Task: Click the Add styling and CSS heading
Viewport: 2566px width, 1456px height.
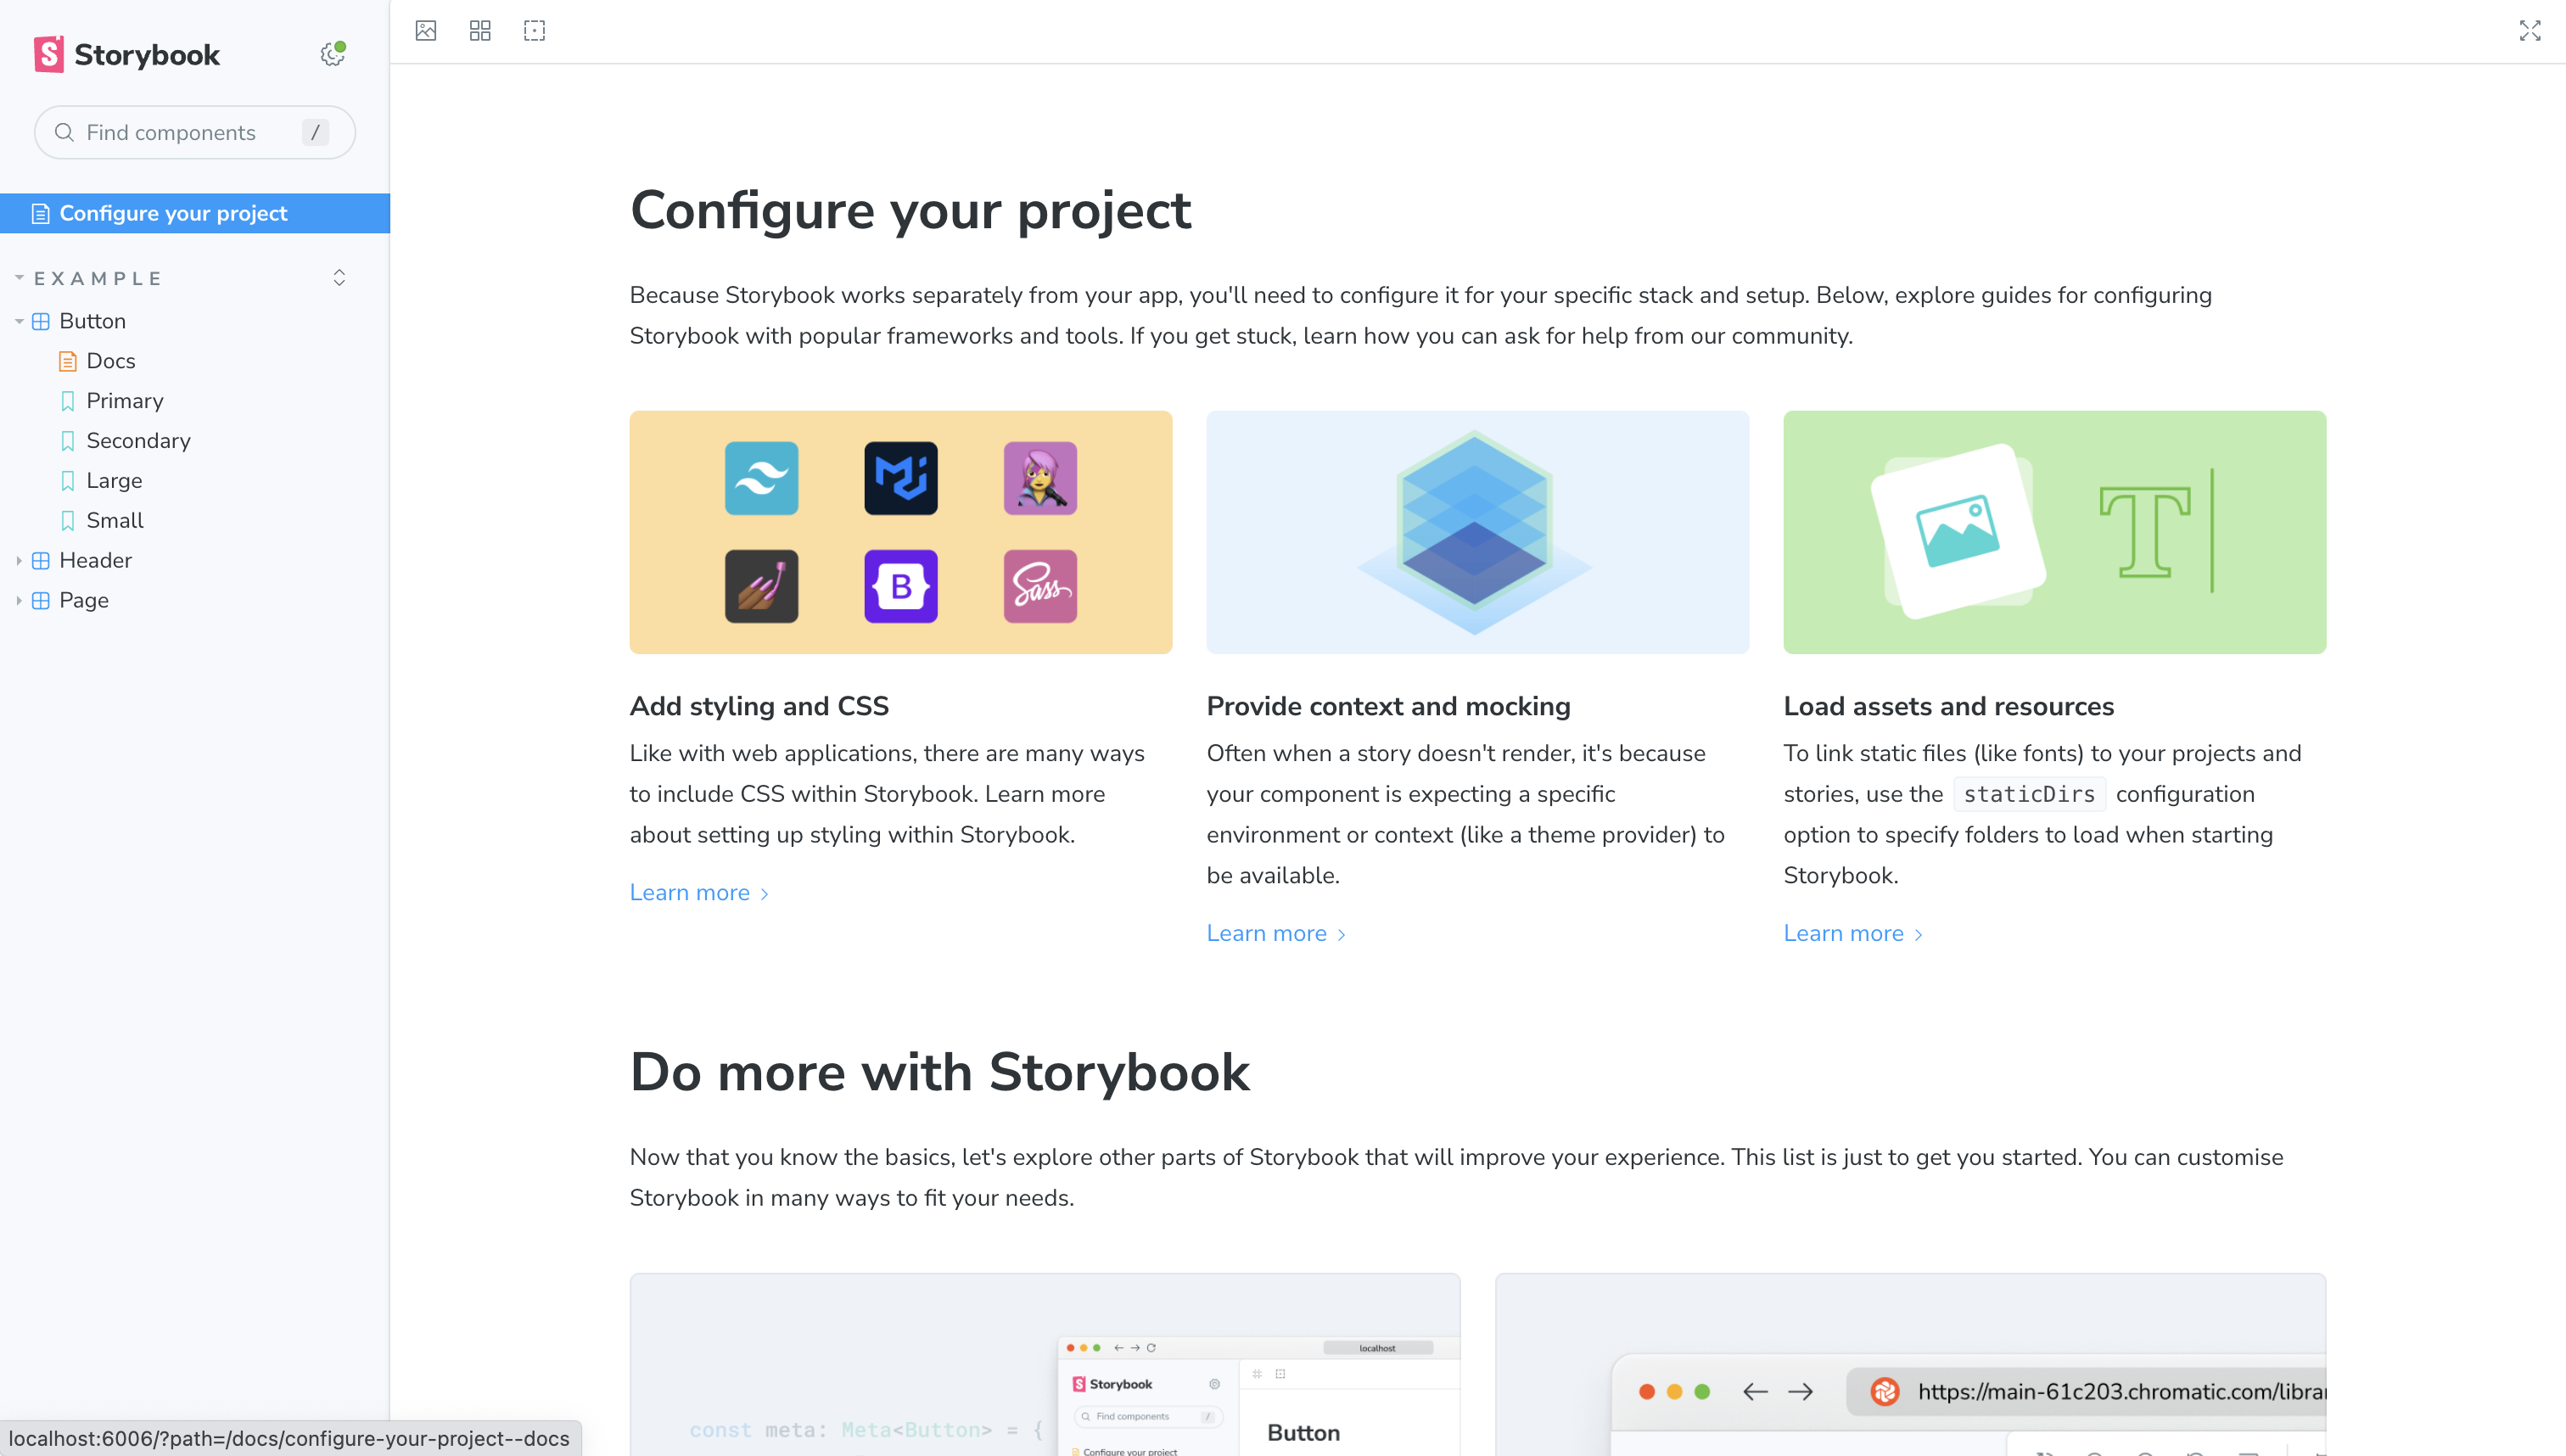Action: pos(759,706)
